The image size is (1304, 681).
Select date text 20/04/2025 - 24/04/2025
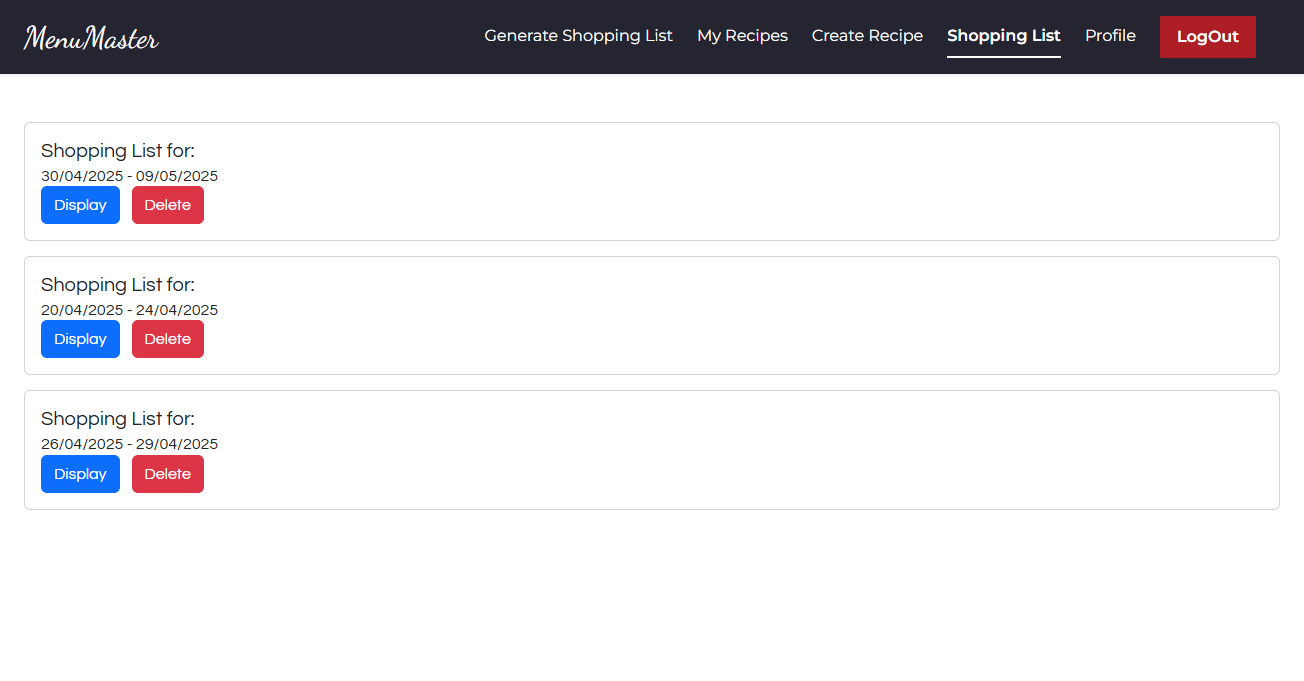pyautogui.click(x=129, y=310)
